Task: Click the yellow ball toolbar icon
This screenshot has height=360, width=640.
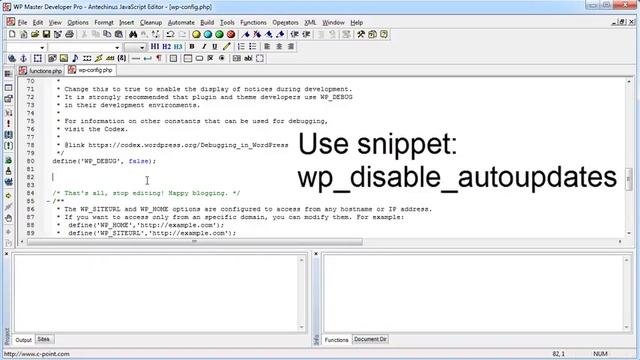Action: [x=196, y=34]
